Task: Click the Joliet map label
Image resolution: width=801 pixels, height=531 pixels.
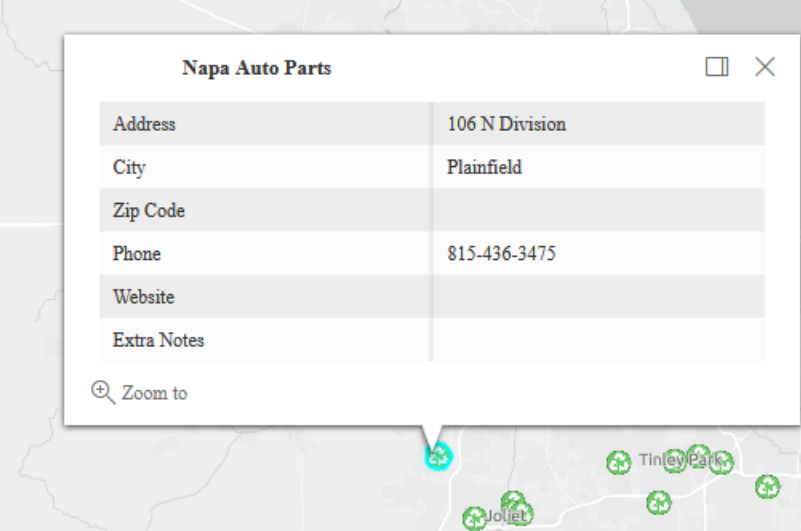Action: point(506,516)
